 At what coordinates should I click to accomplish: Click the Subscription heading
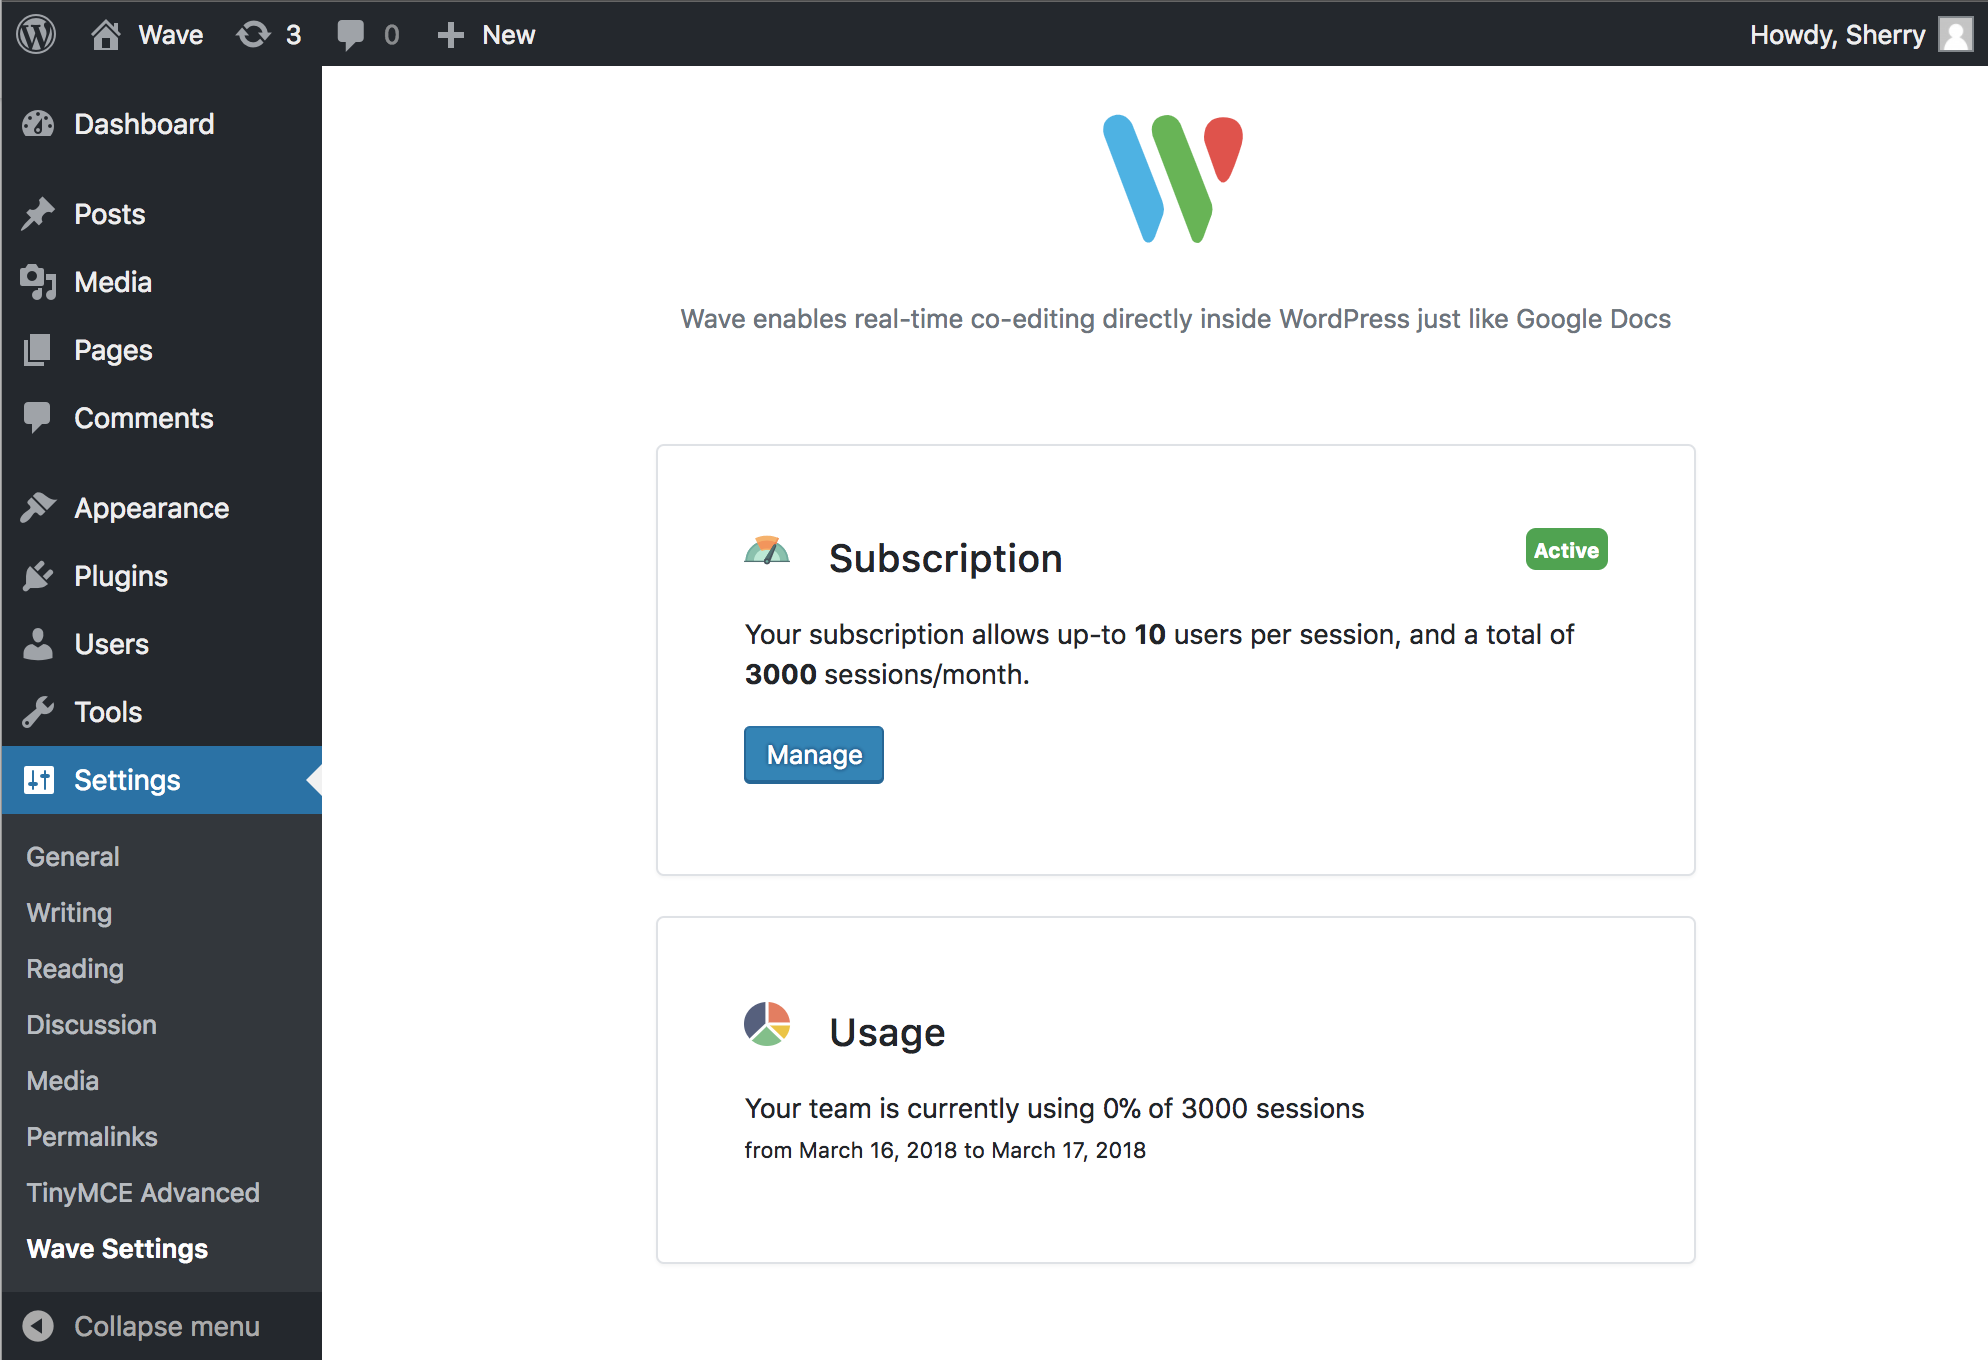tap(946, 559)
